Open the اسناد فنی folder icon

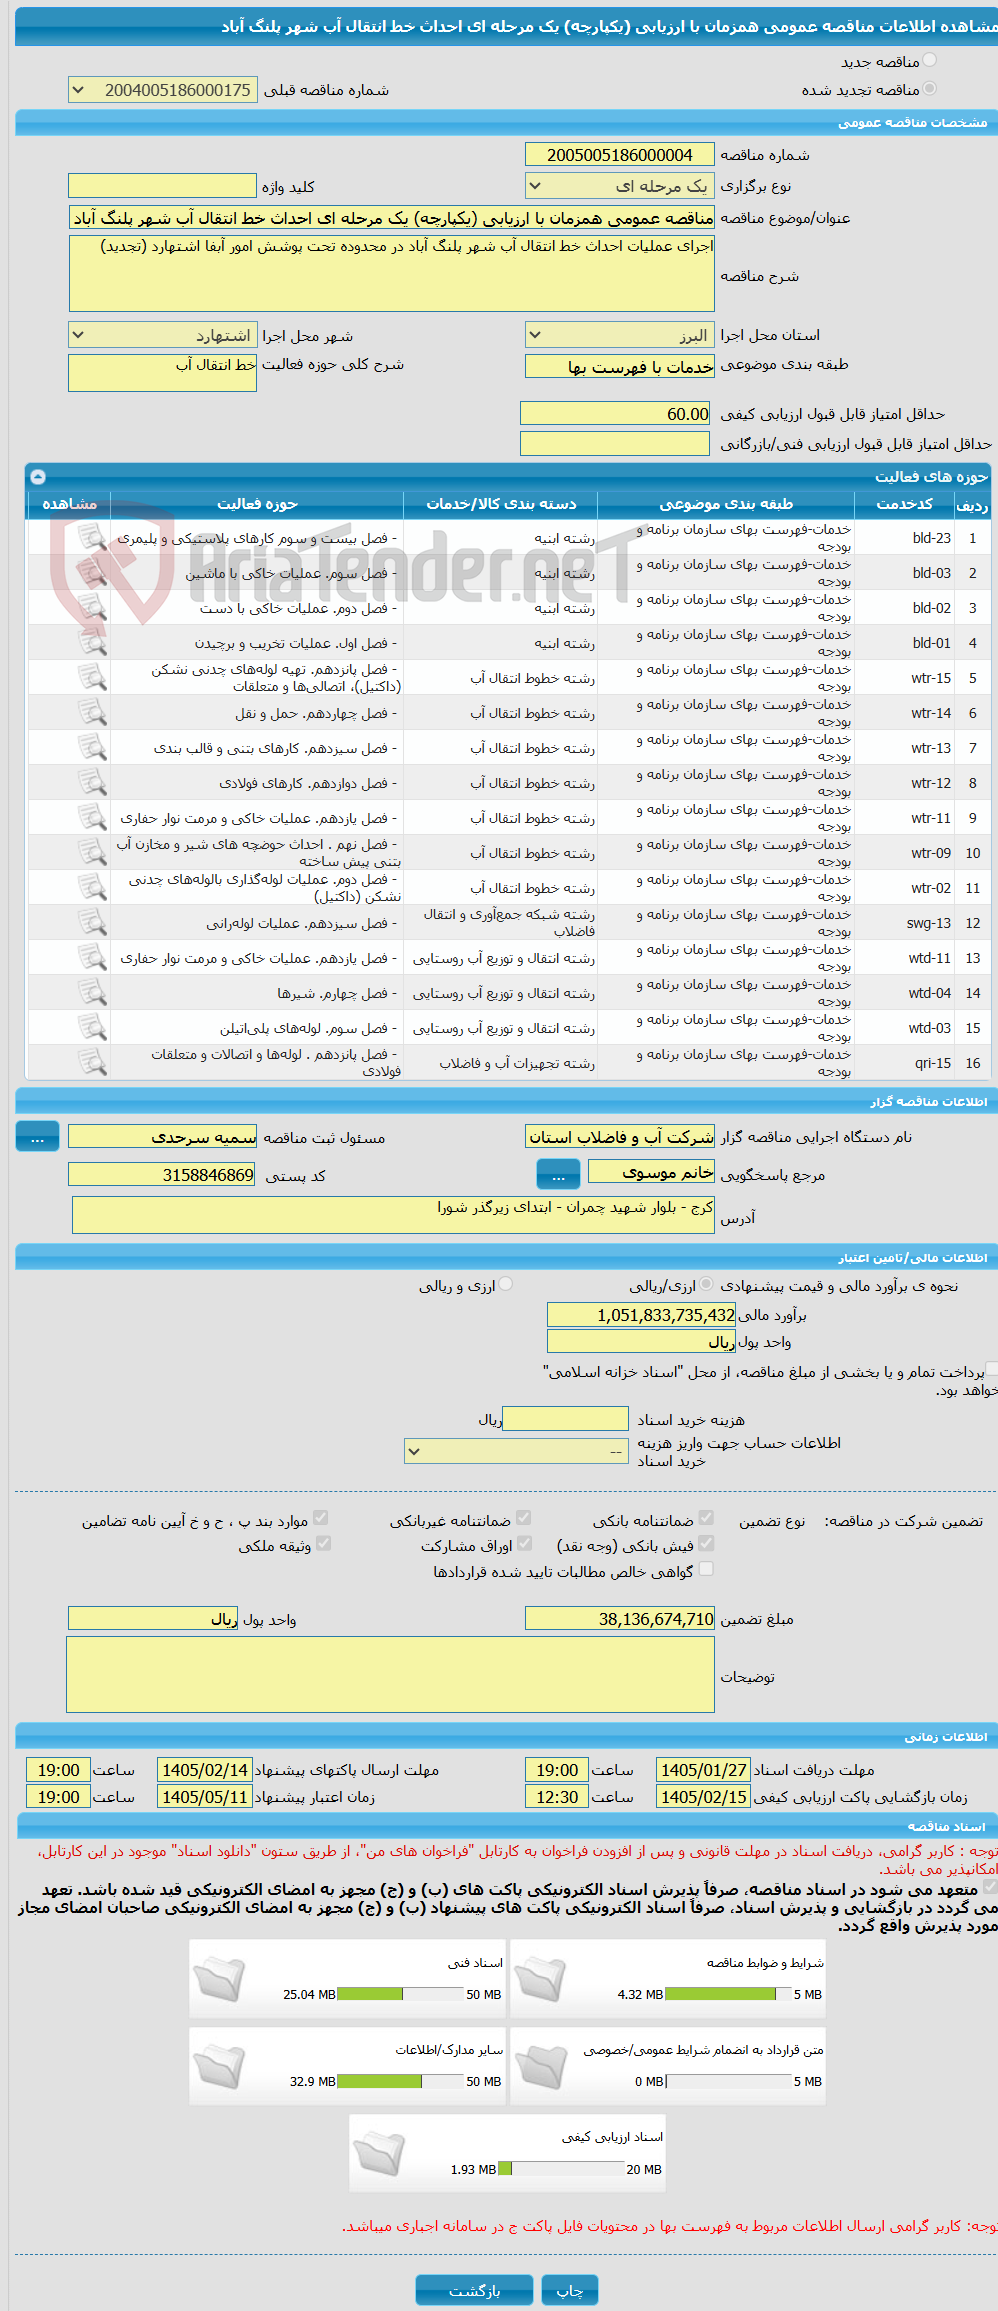[219, 1979]
